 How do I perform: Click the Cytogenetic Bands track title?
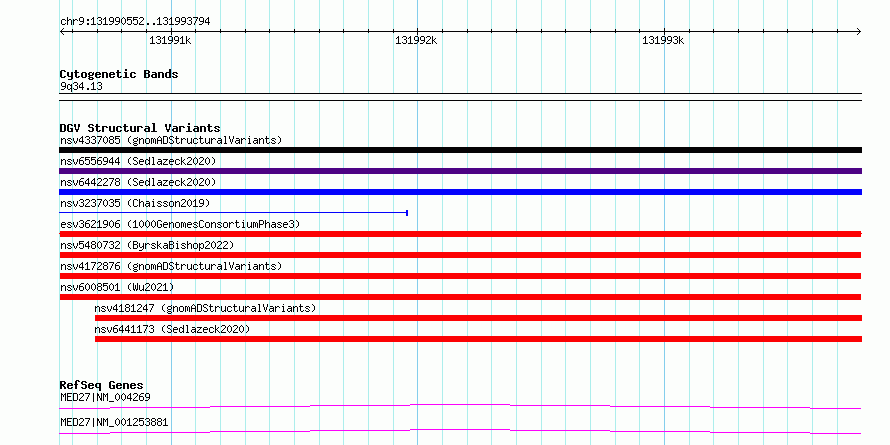coord(119,74)
